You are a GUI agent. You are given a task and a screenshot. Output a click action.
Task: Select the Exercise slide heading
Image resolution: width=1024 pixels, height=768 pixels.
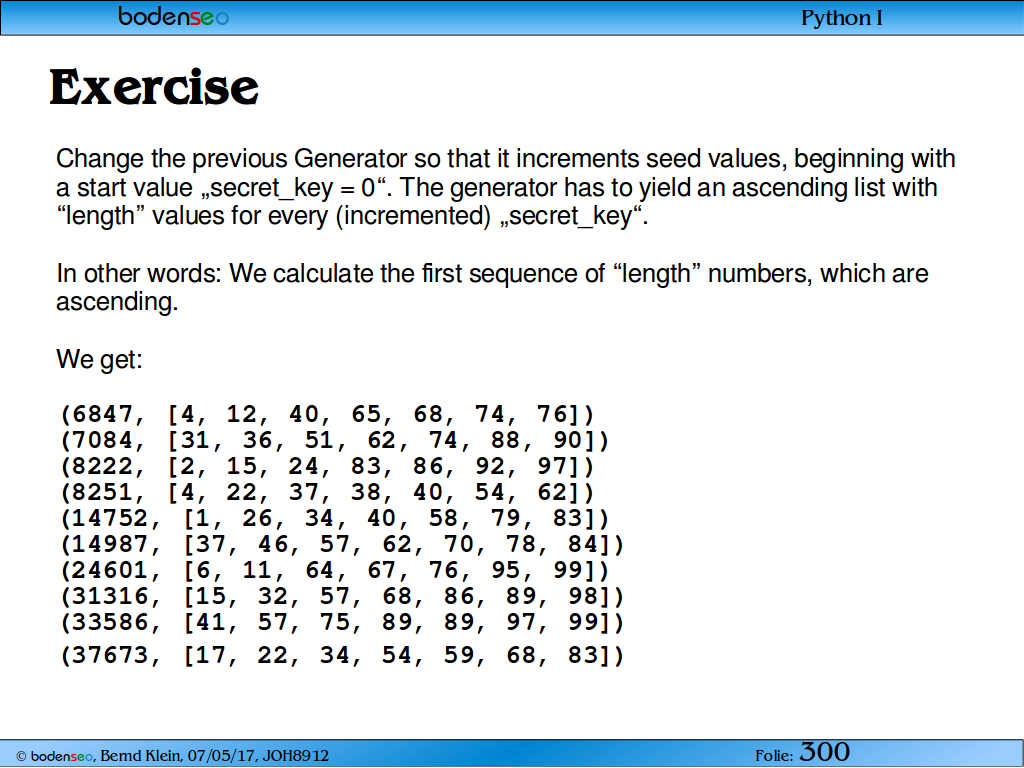pyautogui.click(x=154, y=87)
